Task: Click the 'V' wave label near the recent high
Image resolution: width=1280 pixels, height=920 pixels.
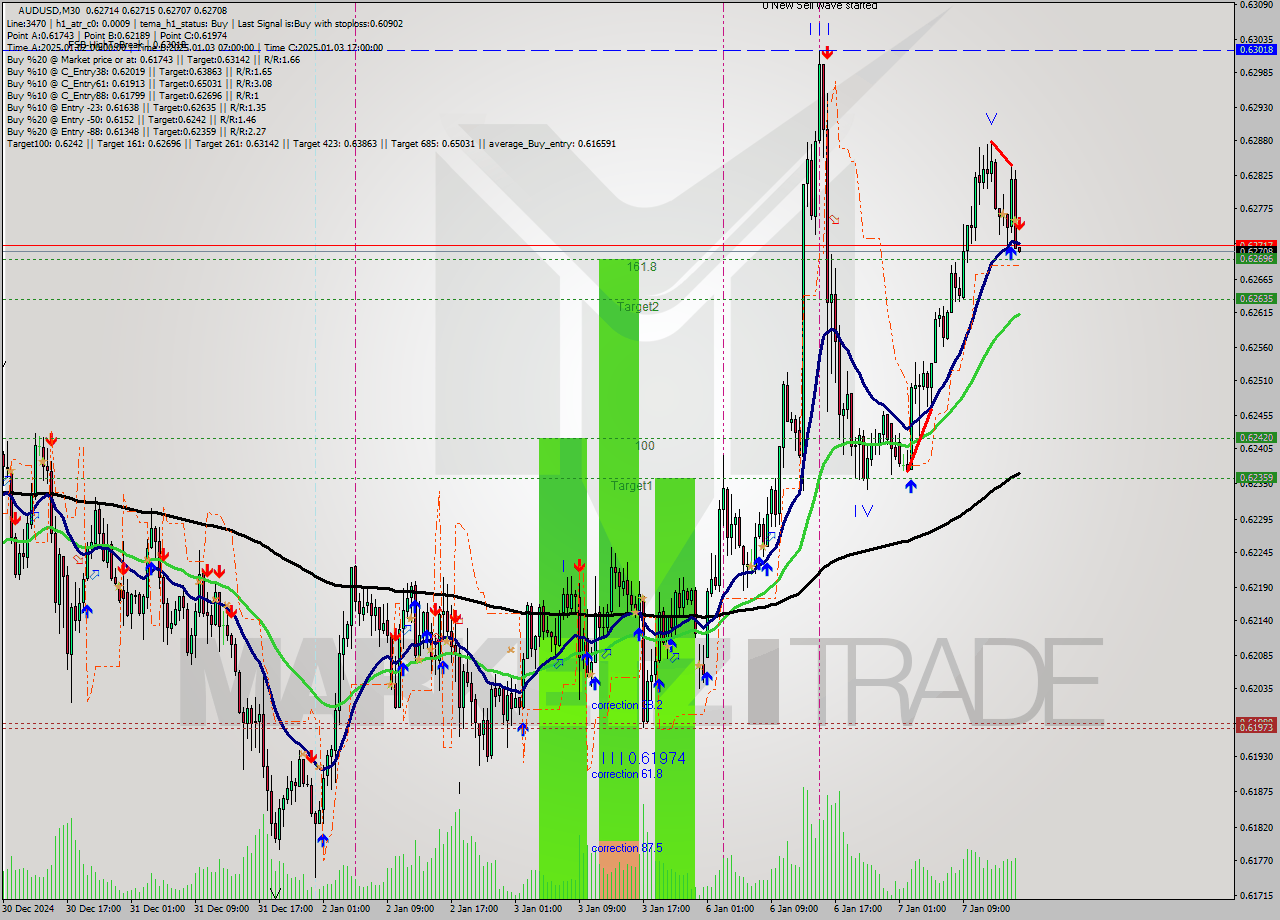Action: [990, 119]
